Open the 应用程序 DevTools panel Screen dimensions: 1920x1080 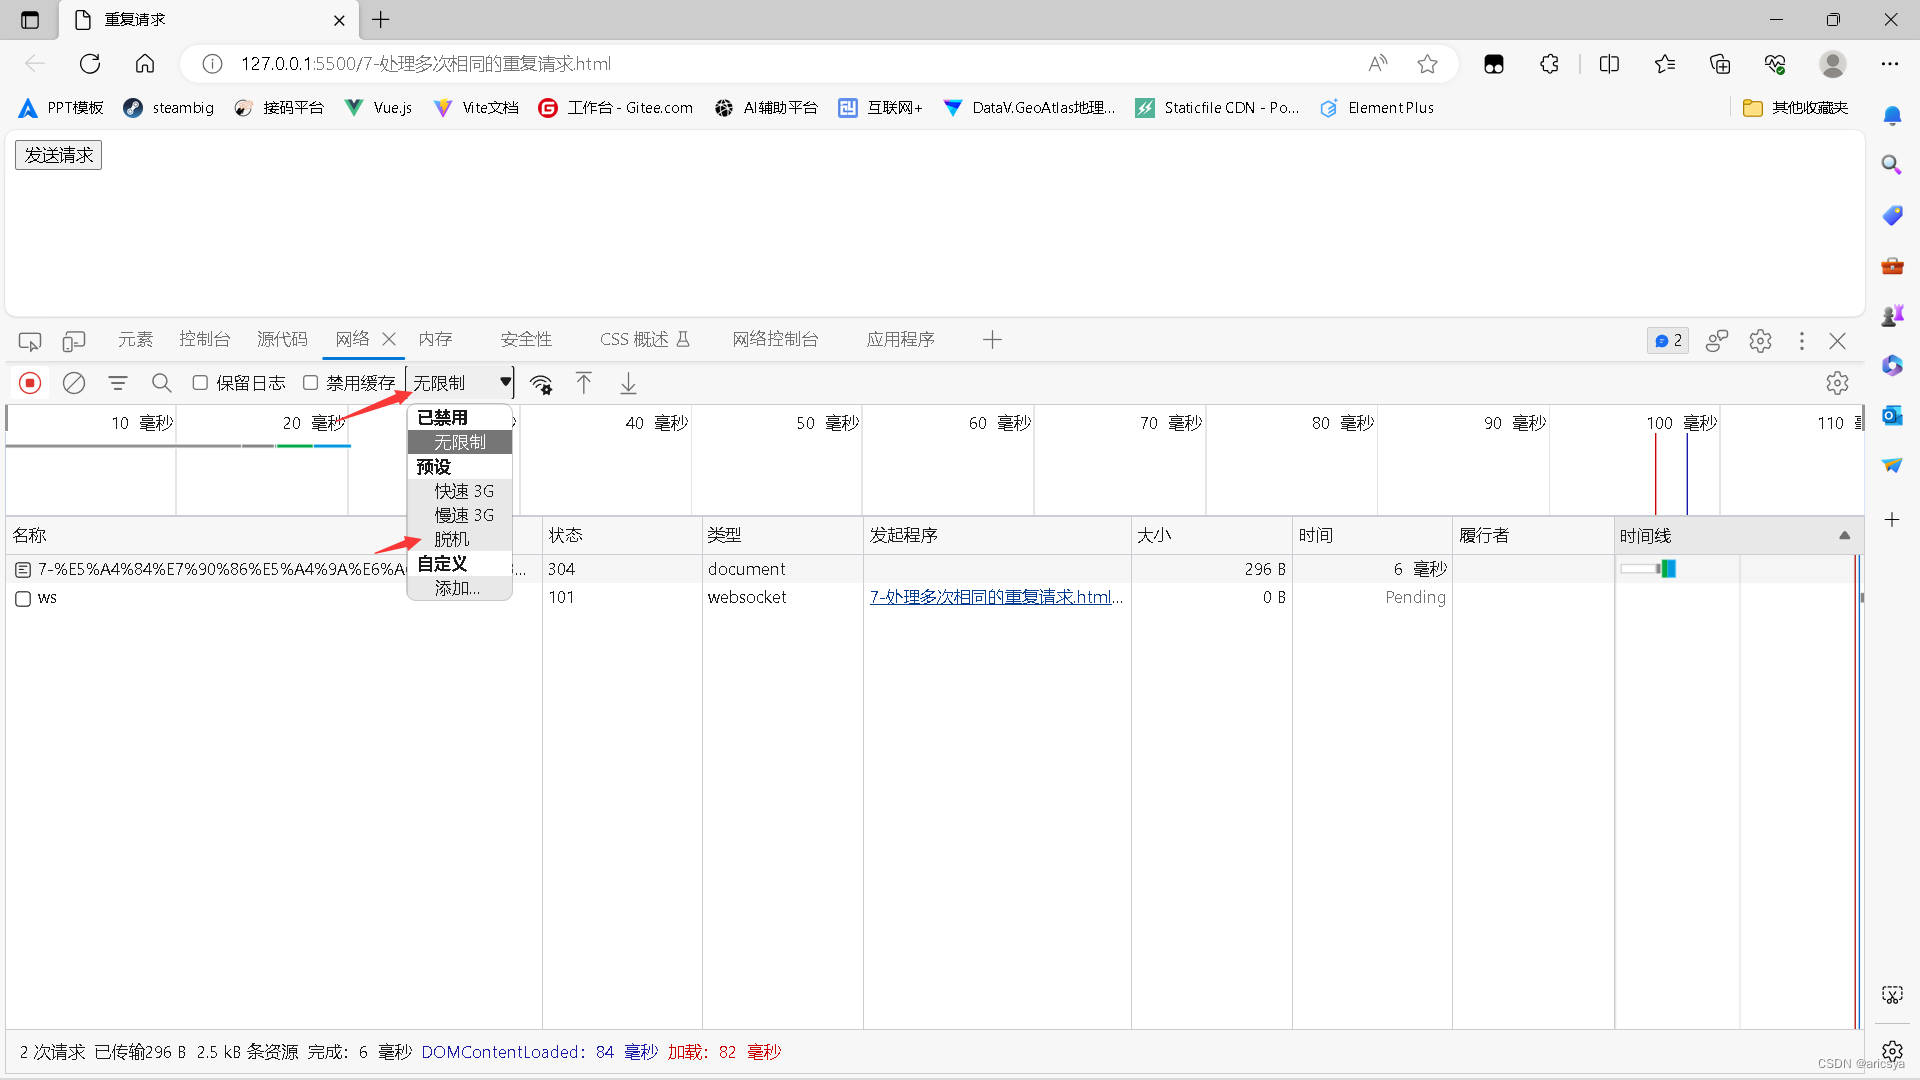(x=899, y=339)
